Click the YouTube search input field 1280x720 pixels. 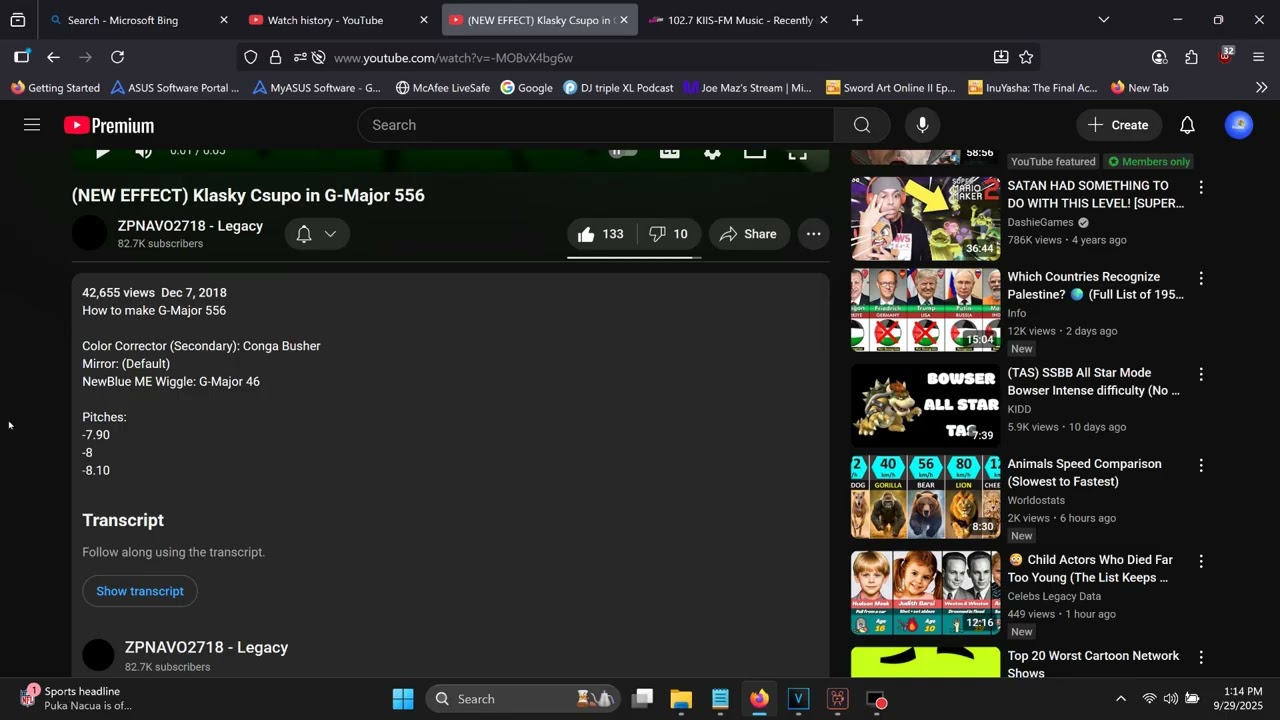tap(596, 125)
